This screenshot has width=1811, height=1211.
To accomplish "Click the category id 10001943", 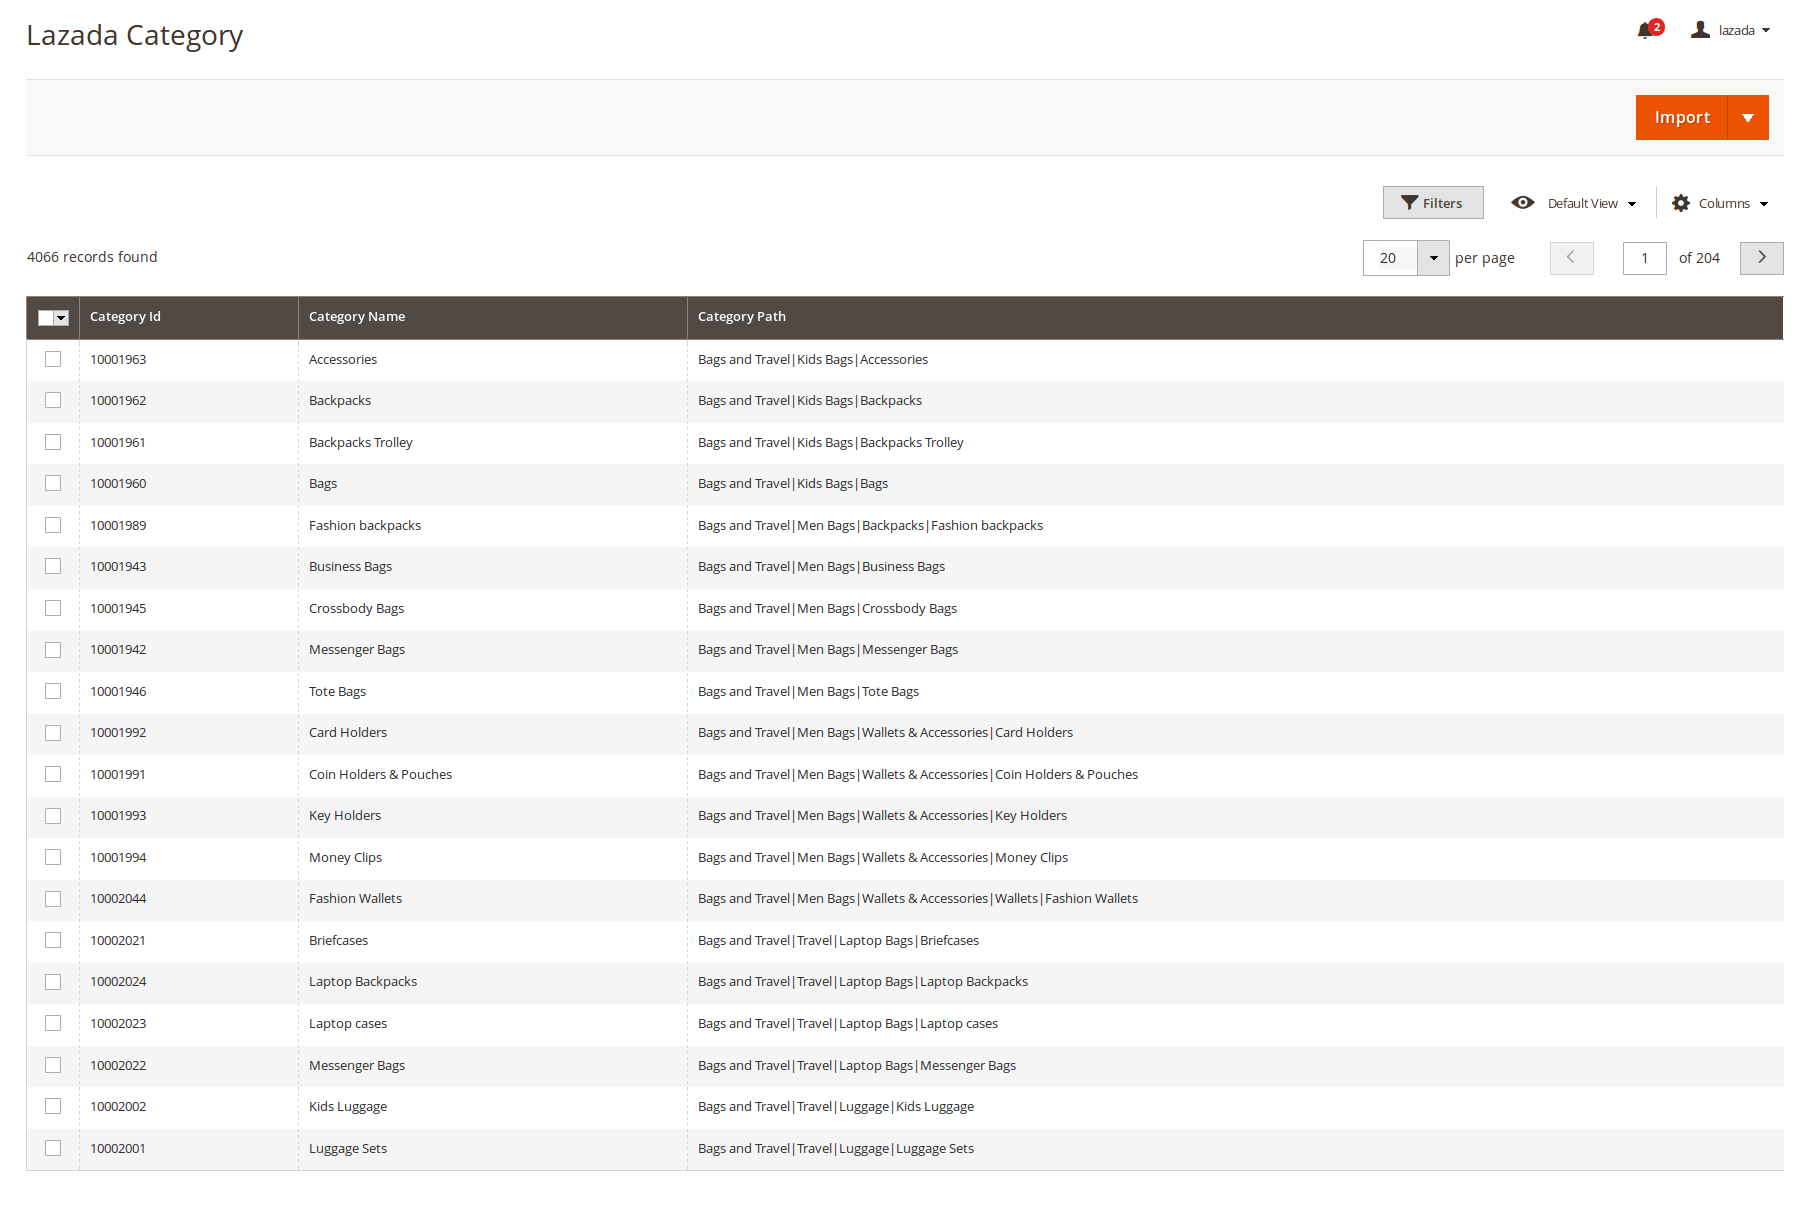I will (x=118, y=567).
